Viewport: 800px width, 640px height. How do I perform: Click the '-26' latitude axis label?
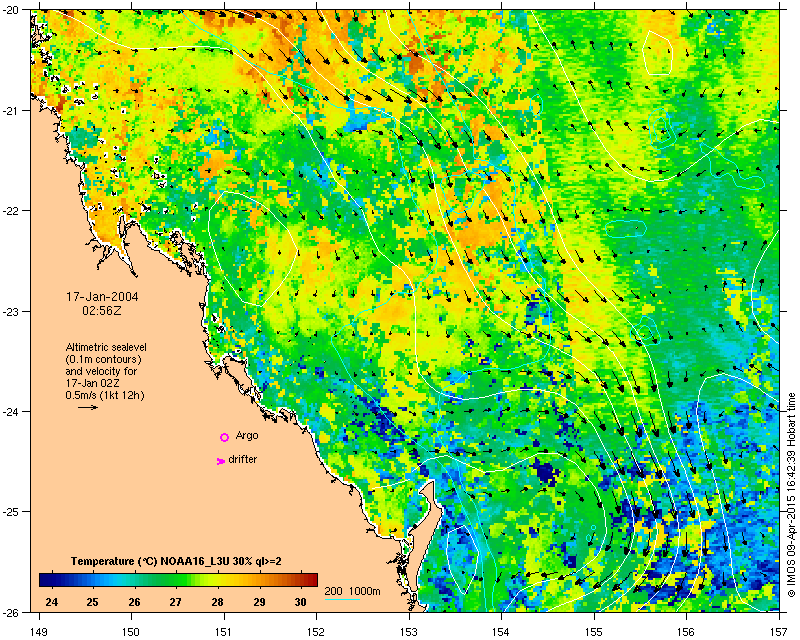tap(12, 611)
